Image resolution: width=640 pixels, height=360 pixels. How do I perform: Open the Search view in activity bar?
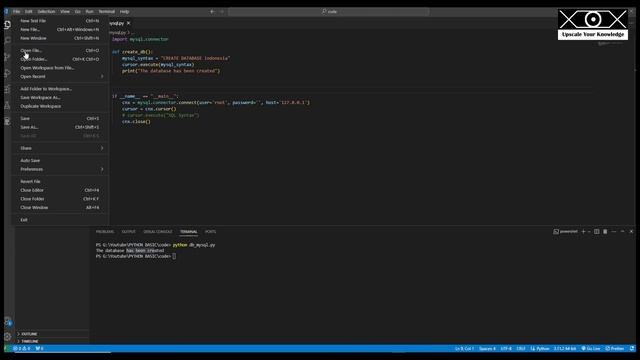7,40
